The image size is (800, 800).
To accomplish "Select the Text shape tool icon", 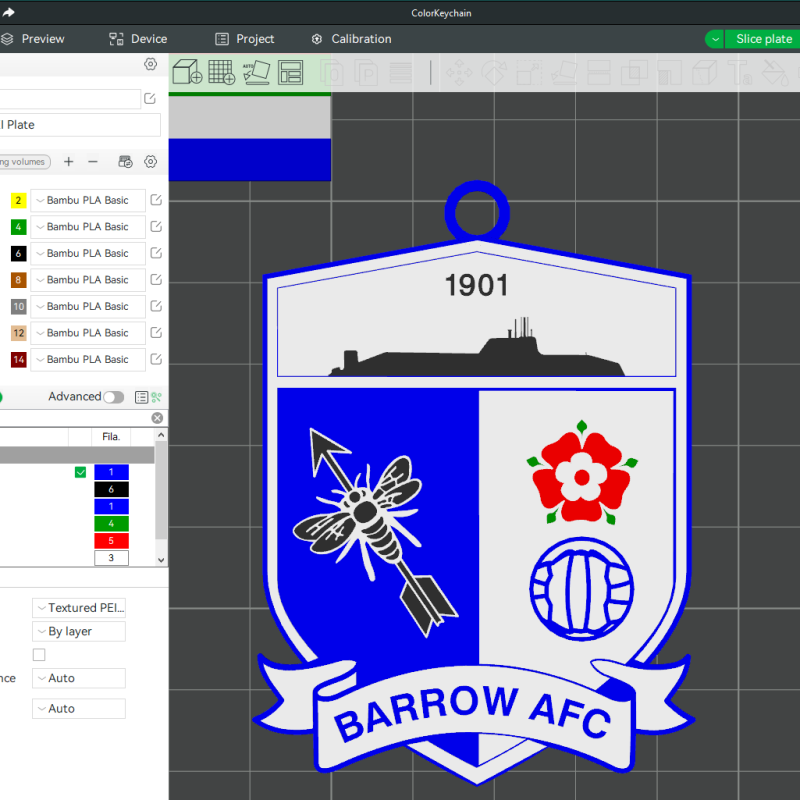I will [x=740, y=72].
